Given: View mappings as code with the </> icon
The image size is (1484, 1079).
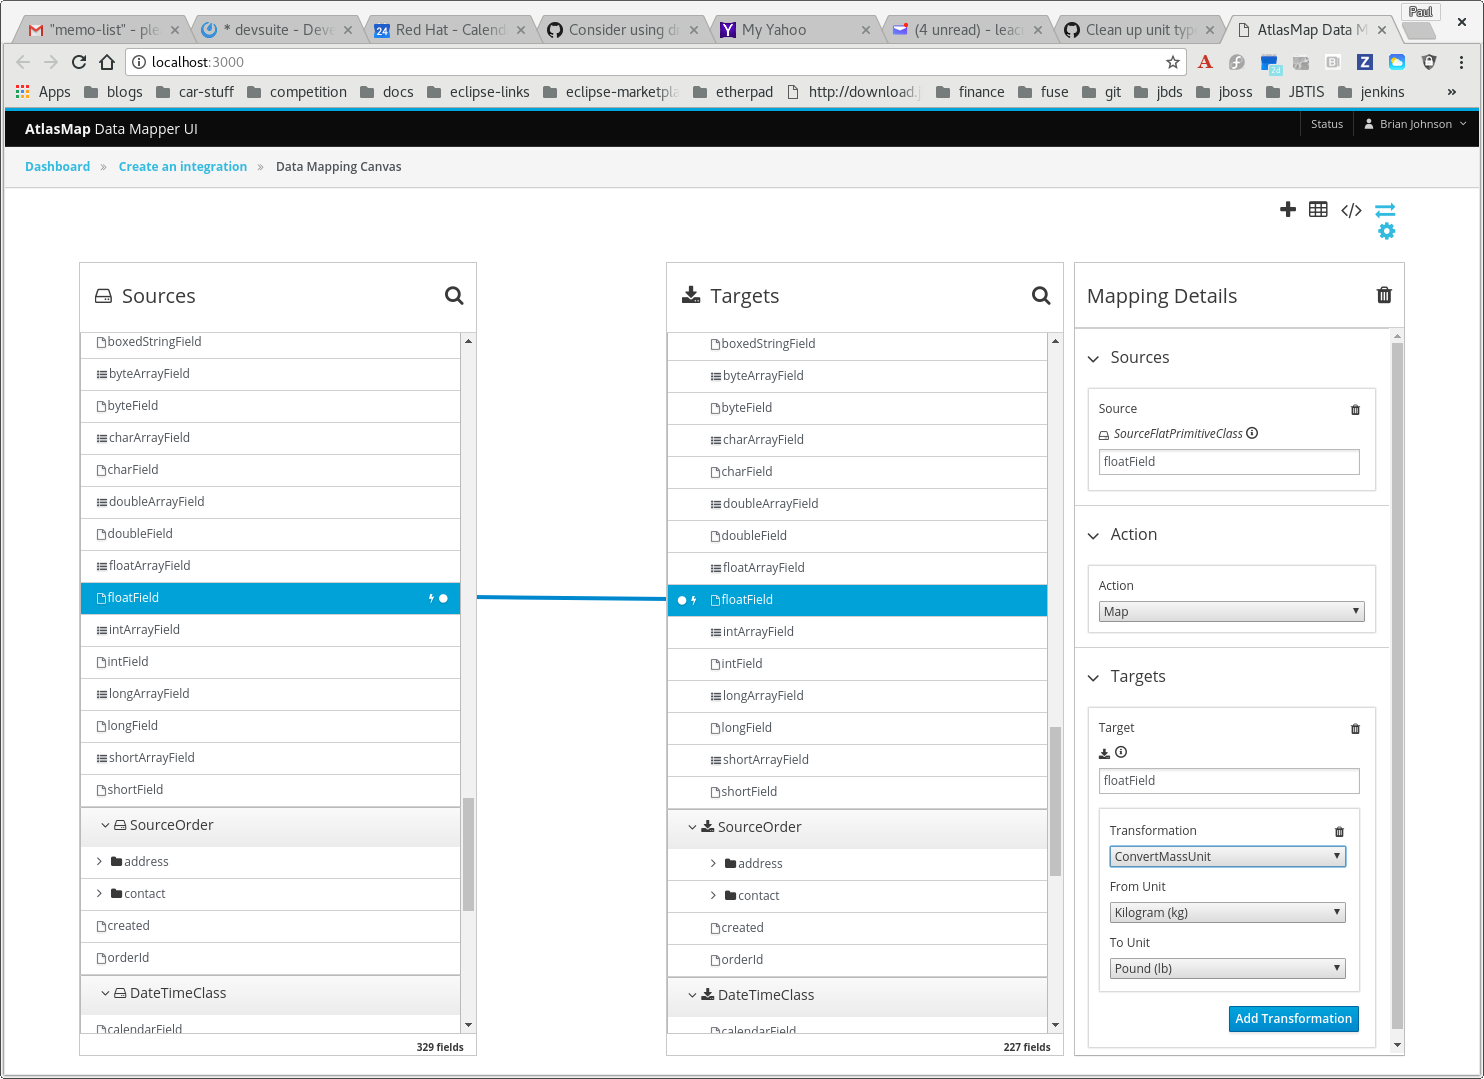Looking at the screenshot, I should pos(1351,209).
